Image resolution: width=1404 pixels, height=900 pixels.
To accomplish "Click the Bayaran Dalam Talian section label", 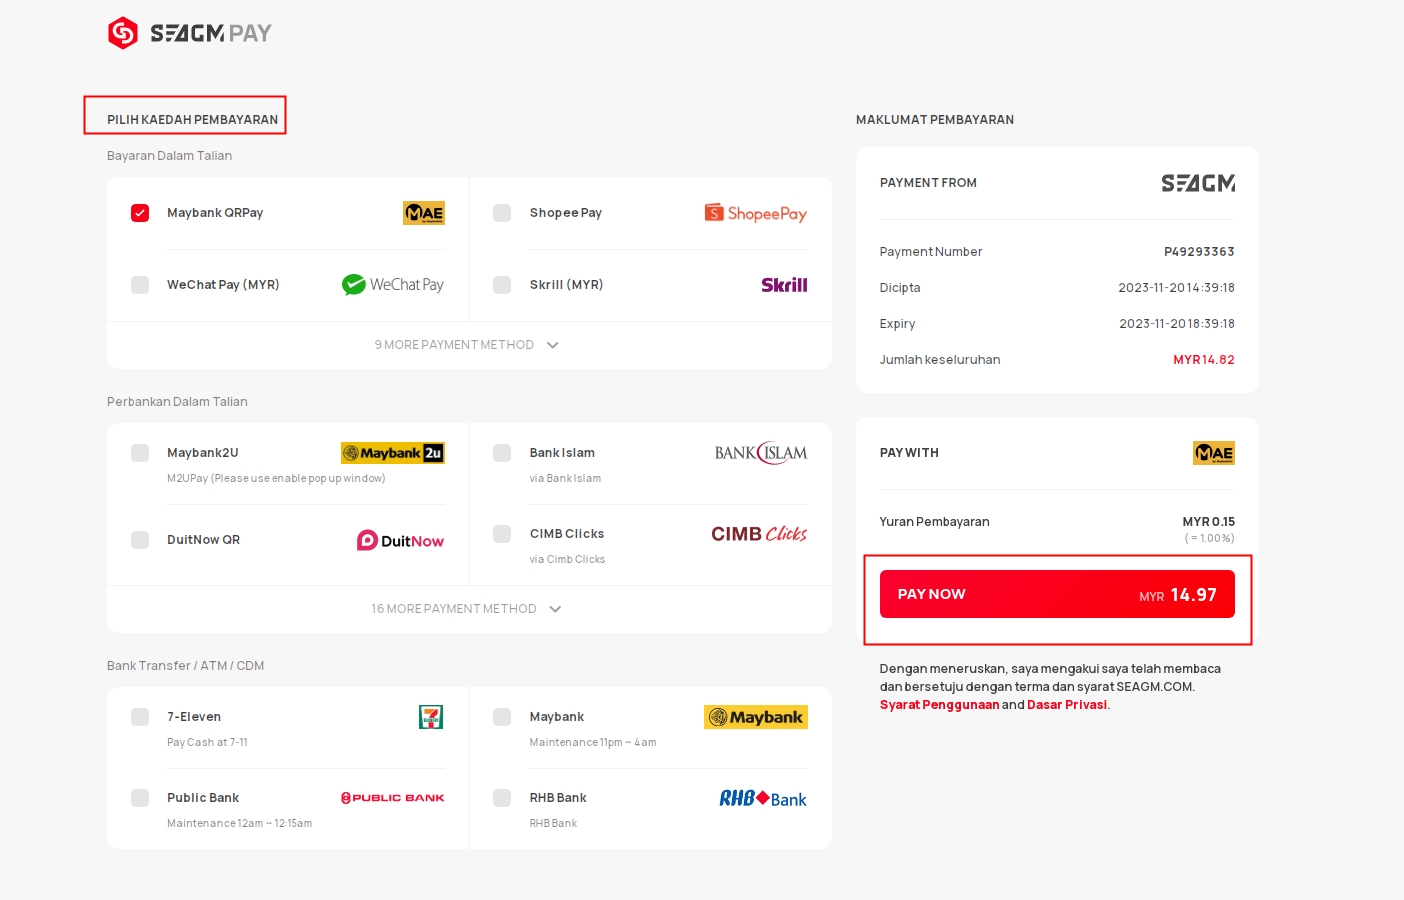I will pyautogui.click(x=169, y=156).
